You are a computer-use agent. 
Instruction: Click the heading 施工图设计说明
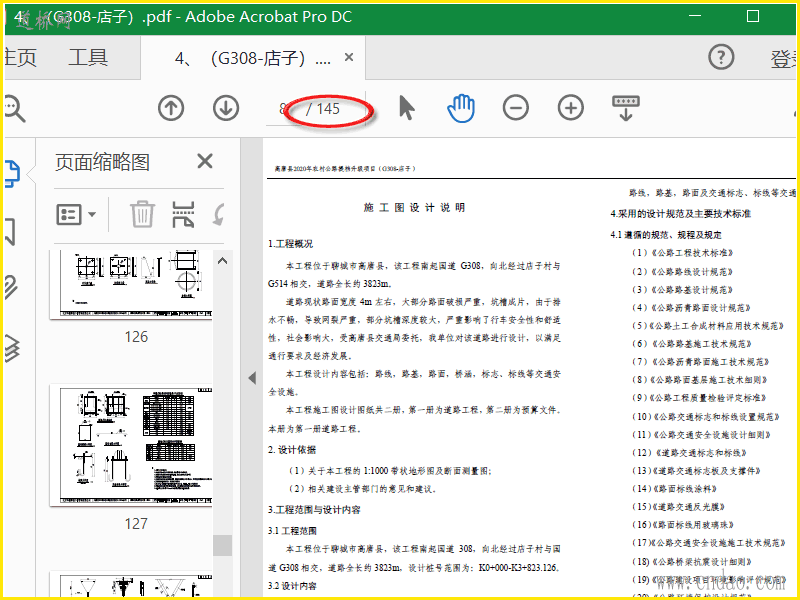(414, 207)
